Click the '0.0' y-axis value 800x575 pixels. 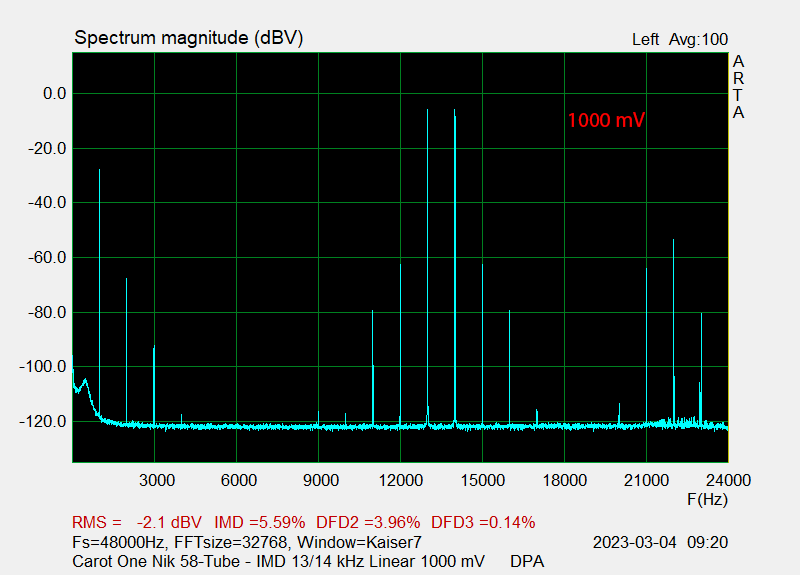point(55,94)
